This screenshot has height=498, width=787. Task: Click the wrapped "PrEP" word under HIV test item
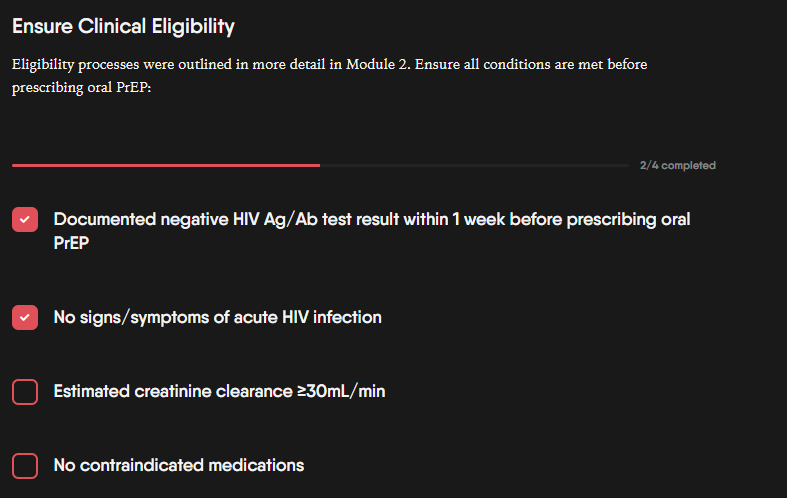click(x=70, y=242)
